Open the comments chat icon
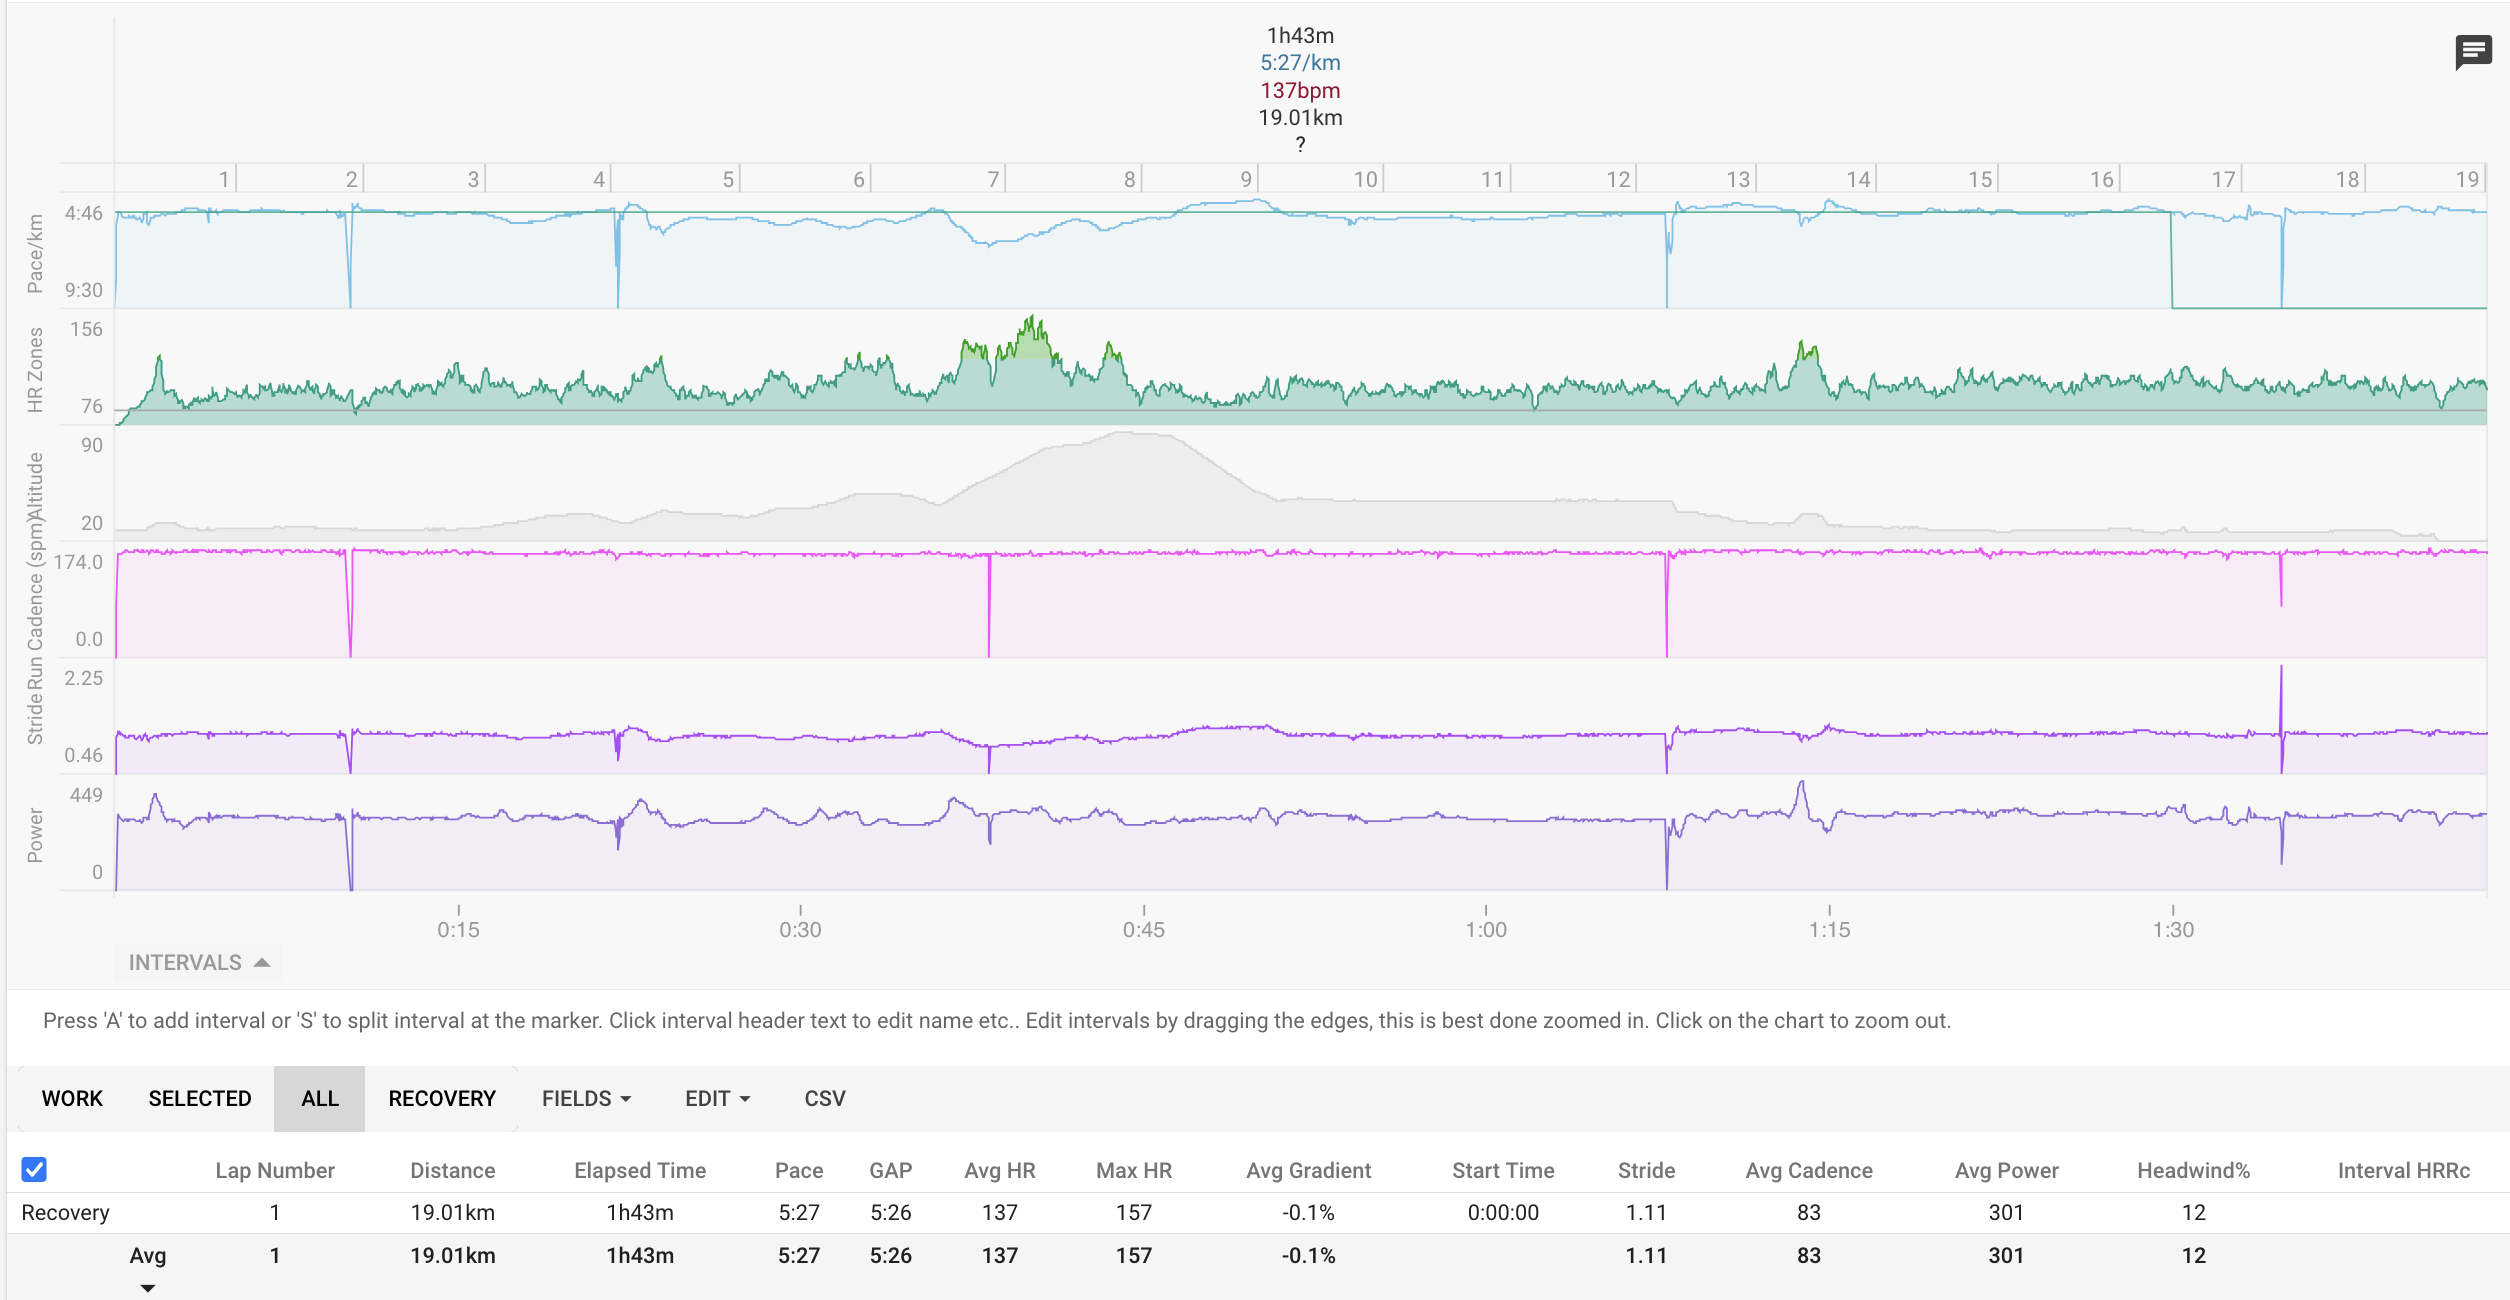The height and width of the screenshot is (1300, 2510). click(2472, 52)
